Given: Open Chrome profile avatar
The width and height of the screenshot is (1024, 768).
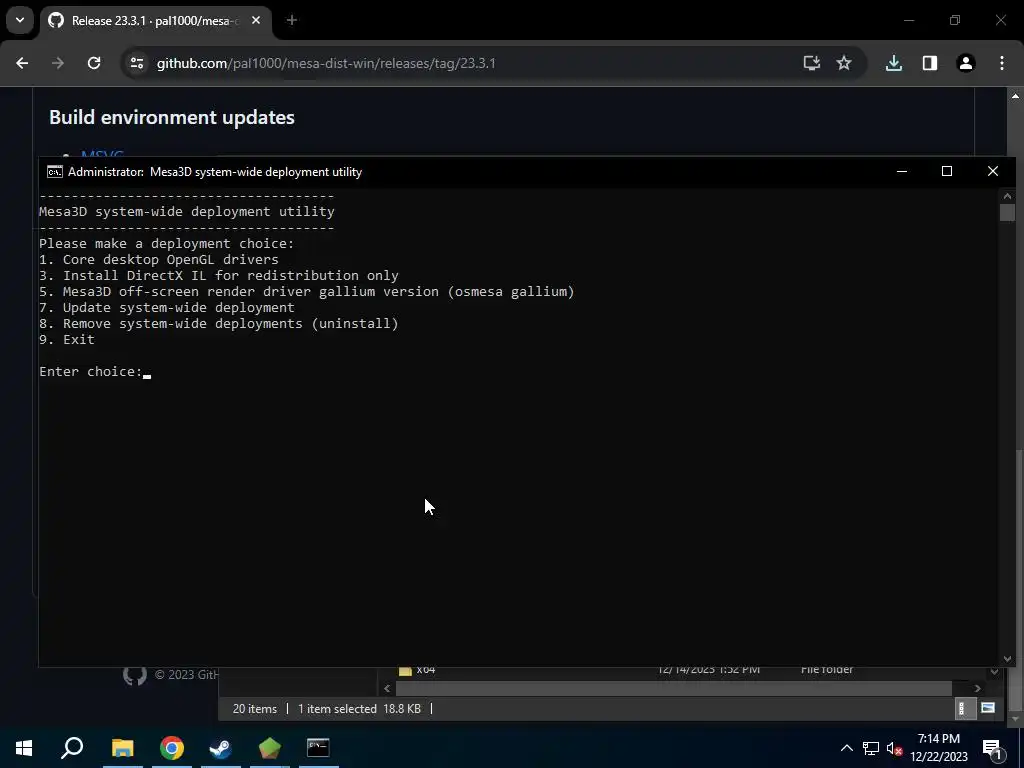Looking at the screenshot, I should [966, 63].
